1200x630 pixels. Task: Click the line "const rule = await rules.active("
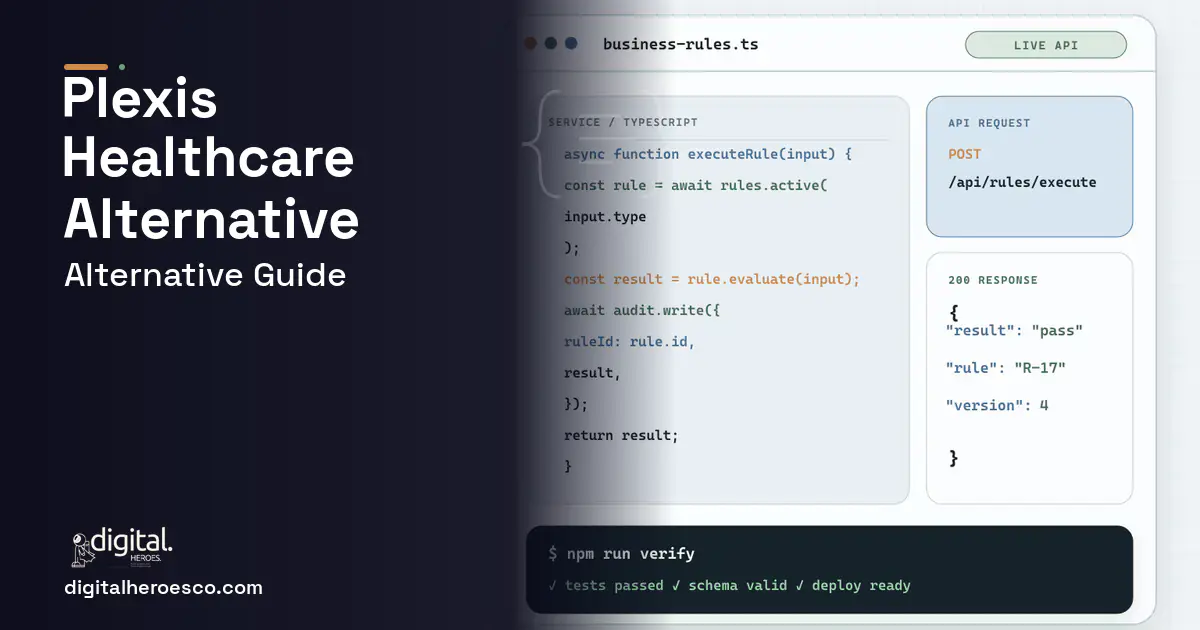696,185
